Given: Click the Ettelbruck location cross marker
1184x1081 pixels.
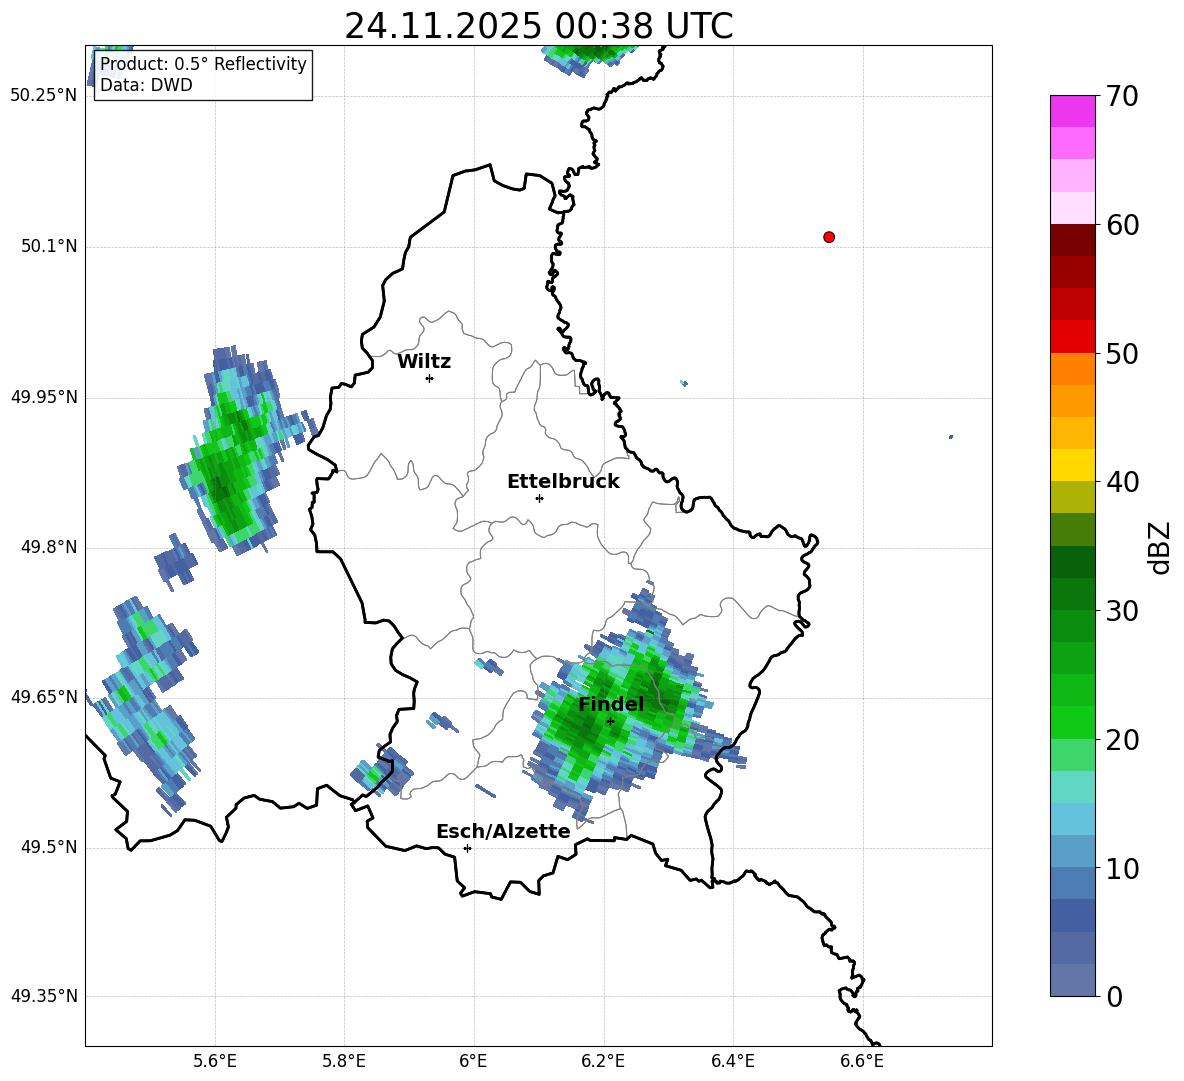Looking at the screenshot, I should click(x=539, y=498).
